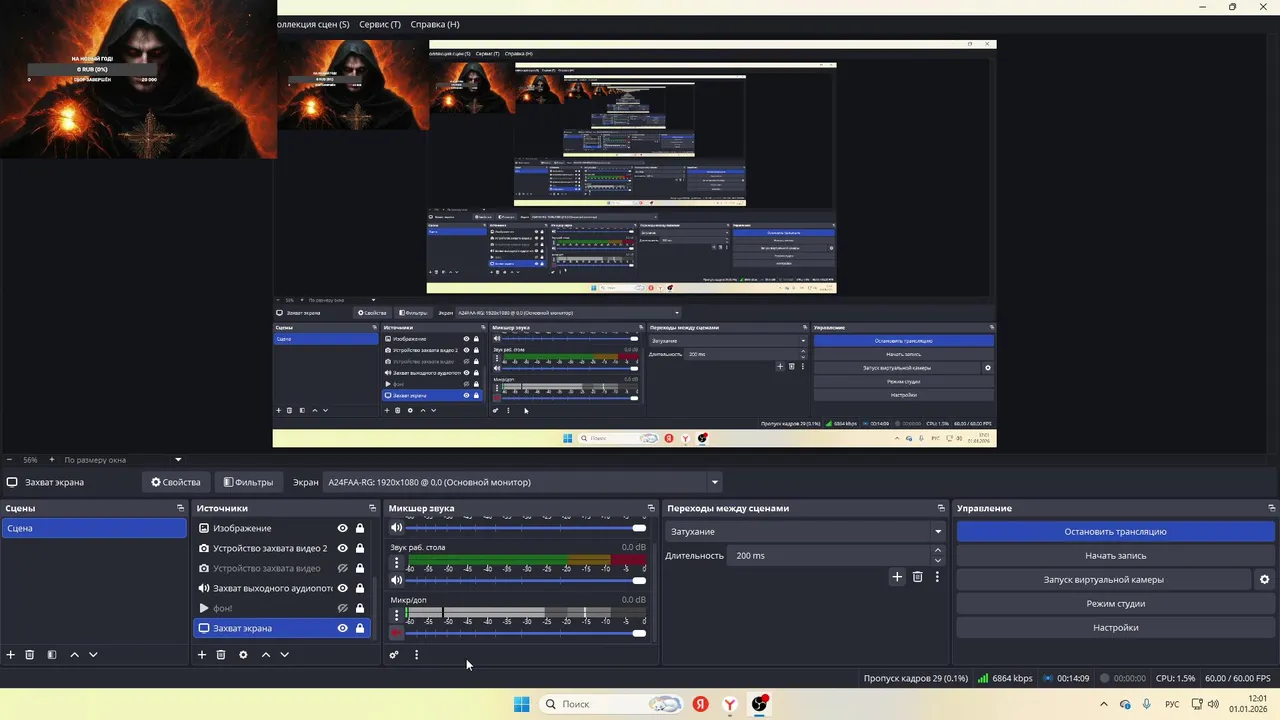Delete selected scene with trash icon
The width and height of the screenshot is (1280, 720).
(x=30, y=655)
